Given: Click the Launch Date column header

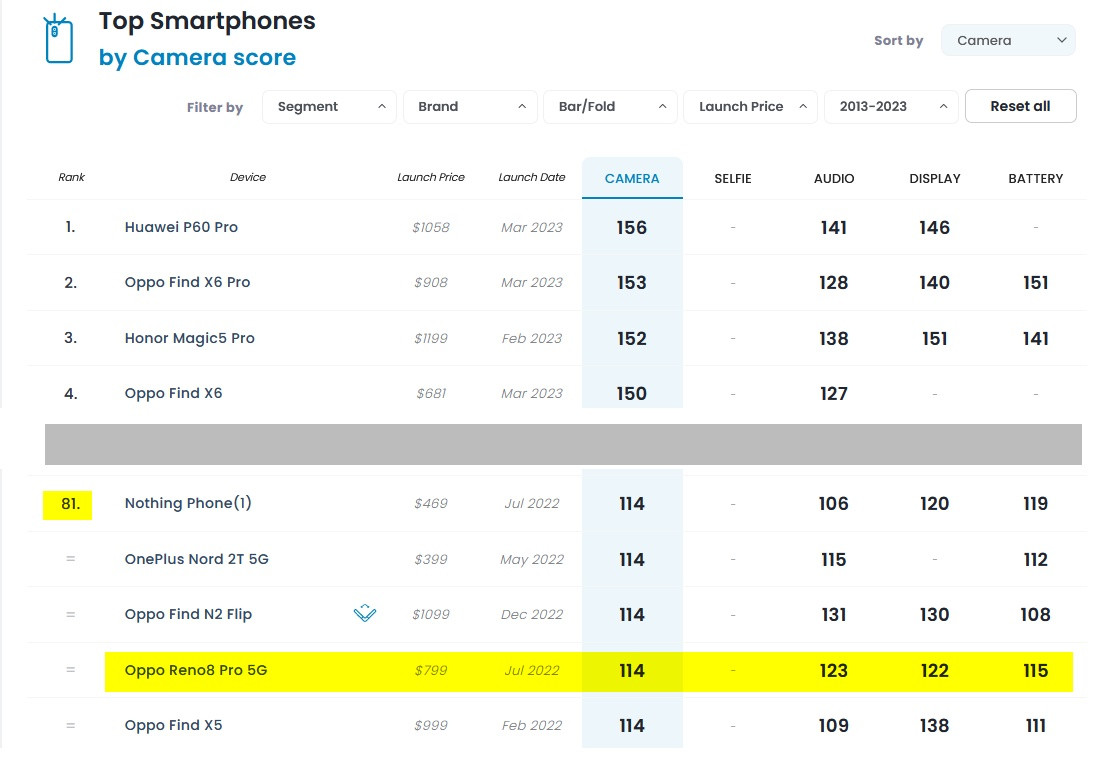Looking at the screenshot, I should pyautogui.click(x=532, y=178).
